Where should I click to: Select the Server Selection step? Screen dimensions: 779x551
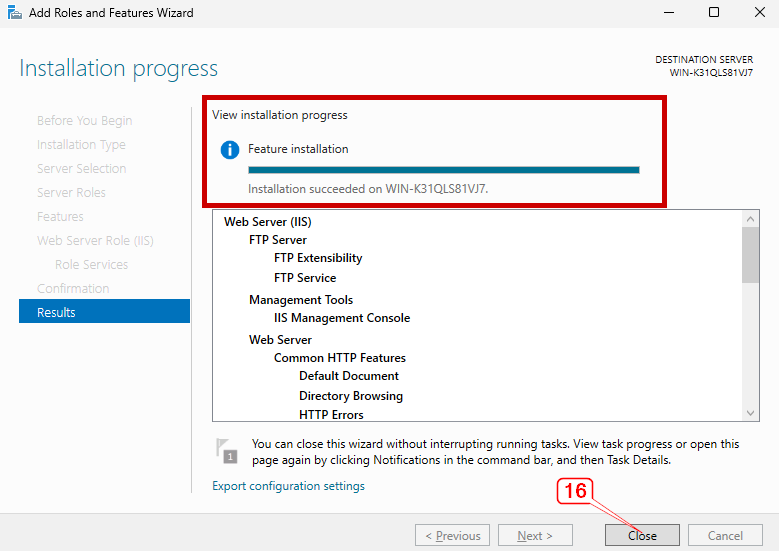[x=81, y=168]
